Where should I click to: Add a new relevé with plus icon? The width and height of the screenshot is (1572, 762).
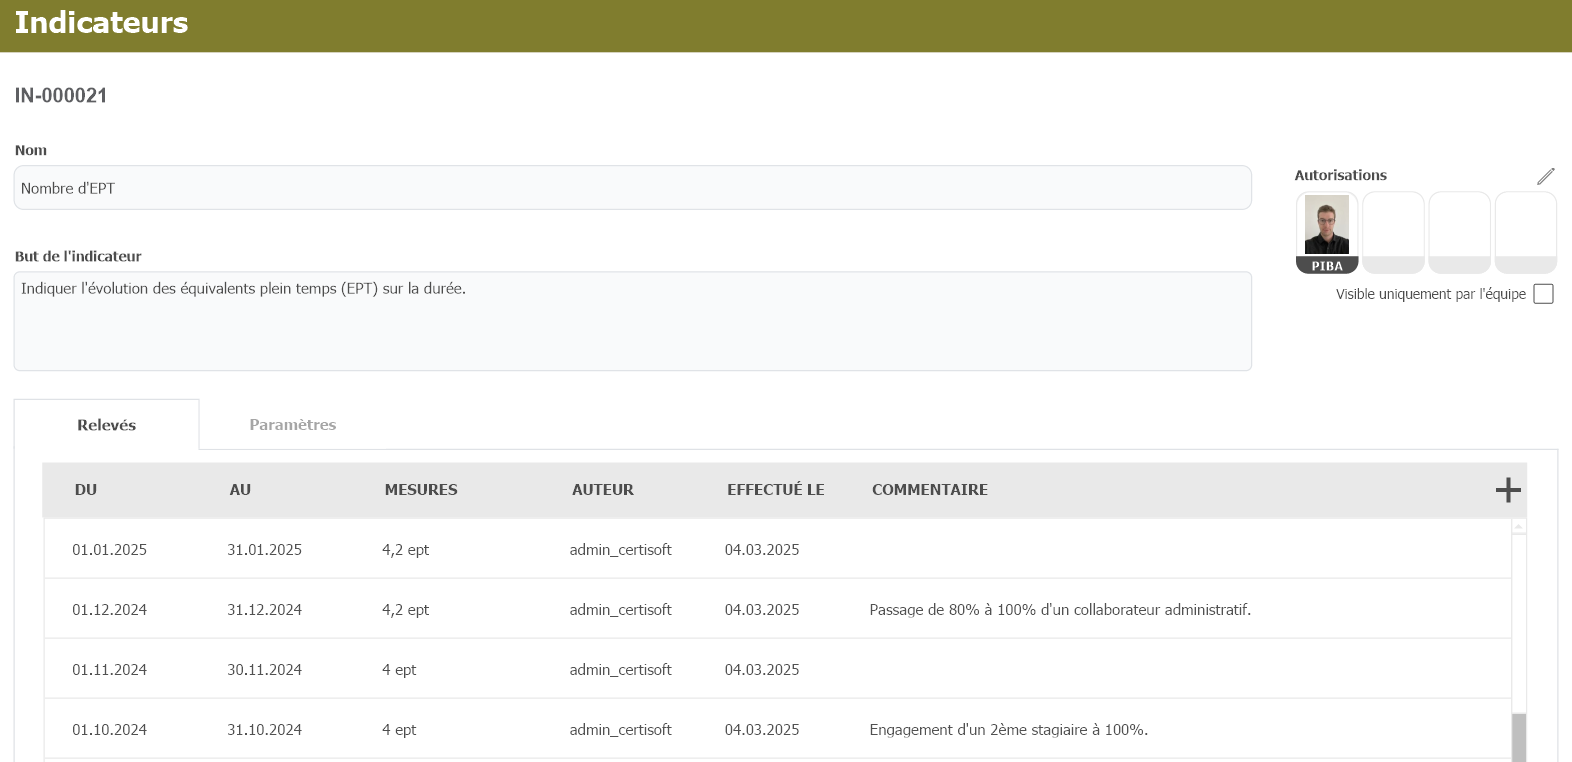pyautogui.click(x=1507, y=489)
